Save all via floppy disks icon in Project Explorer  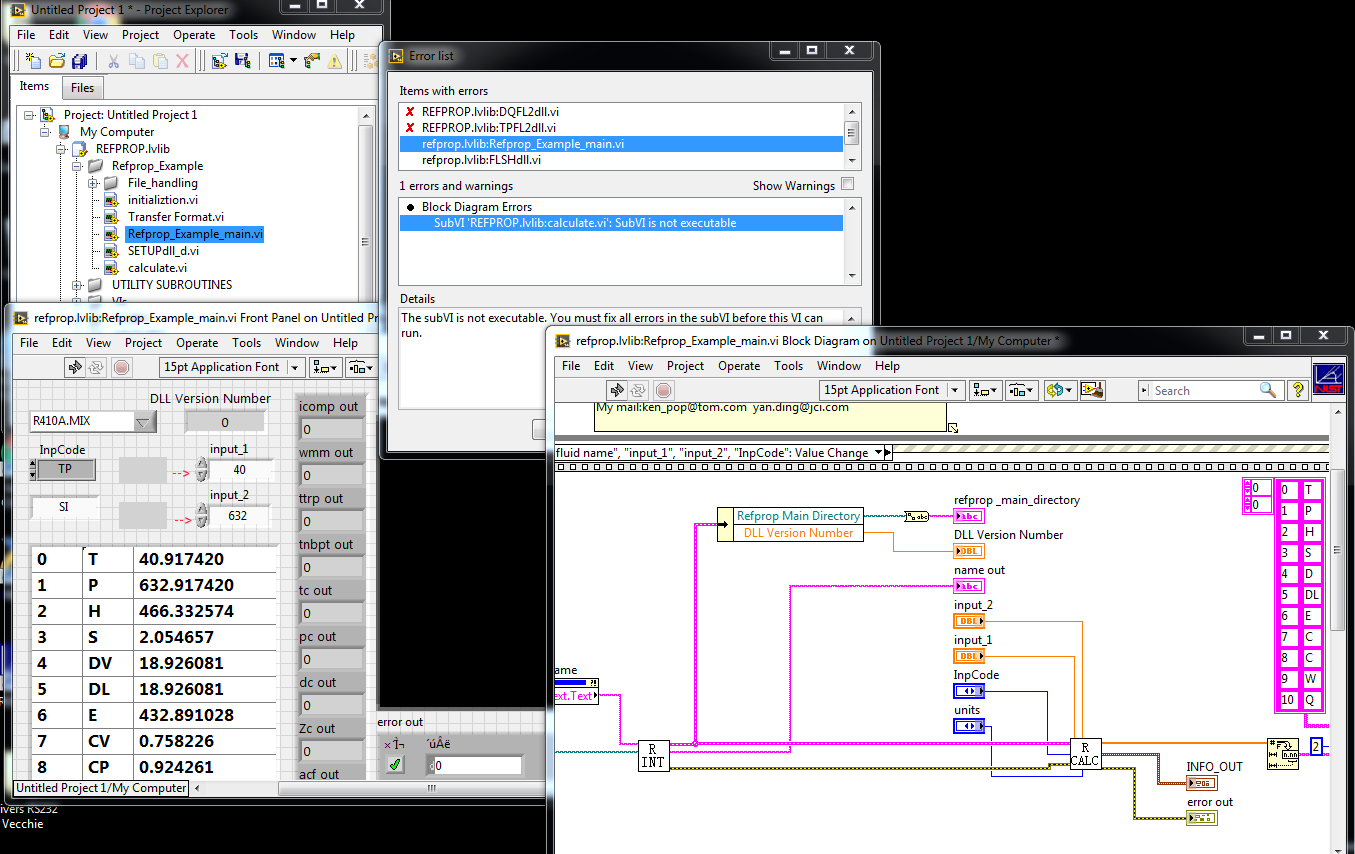79,61
